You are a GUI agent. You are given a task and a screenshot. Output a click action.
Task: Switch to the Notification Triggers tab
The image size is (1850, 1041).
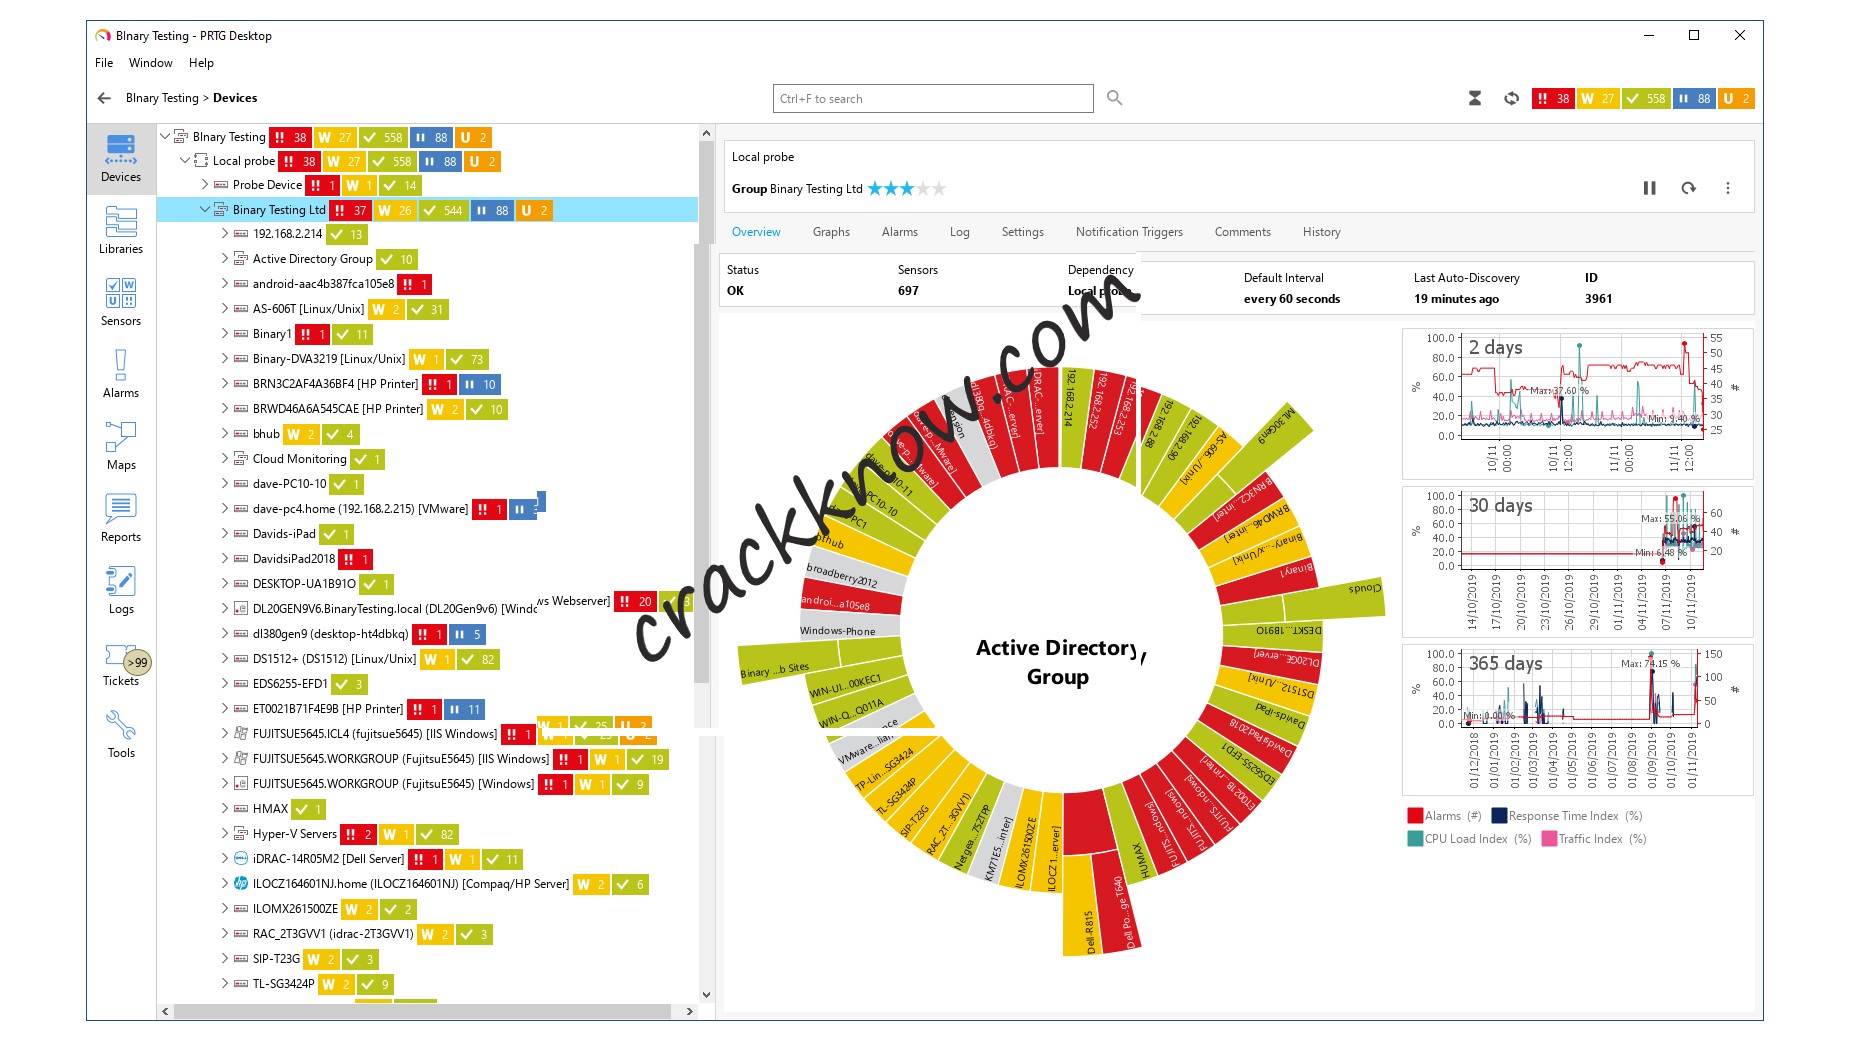tap(1129, 232)
